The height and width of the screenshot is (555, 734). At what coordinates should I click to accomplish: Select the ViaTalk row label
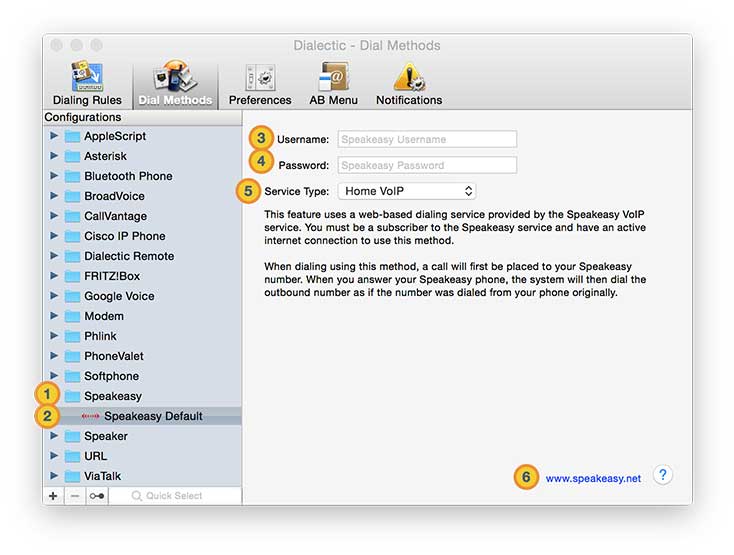click(103, 476)
